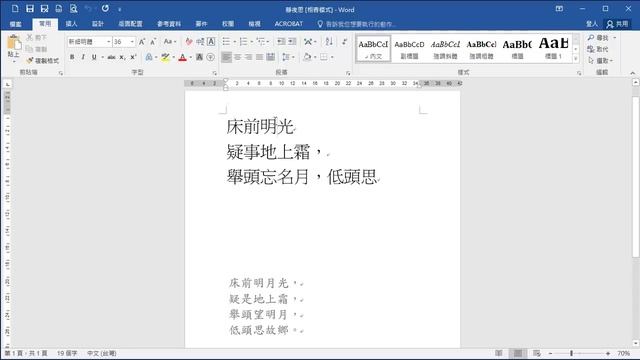640x360 pixels.
Task: Switch to the ACROBAT tab
Action: (x=289, y=24)
